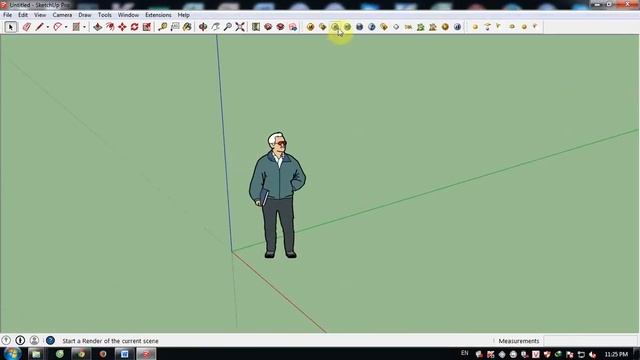Click the user sign-in status icon
The width and height of the screenshot is (640, 360).
tap(34, 340)
